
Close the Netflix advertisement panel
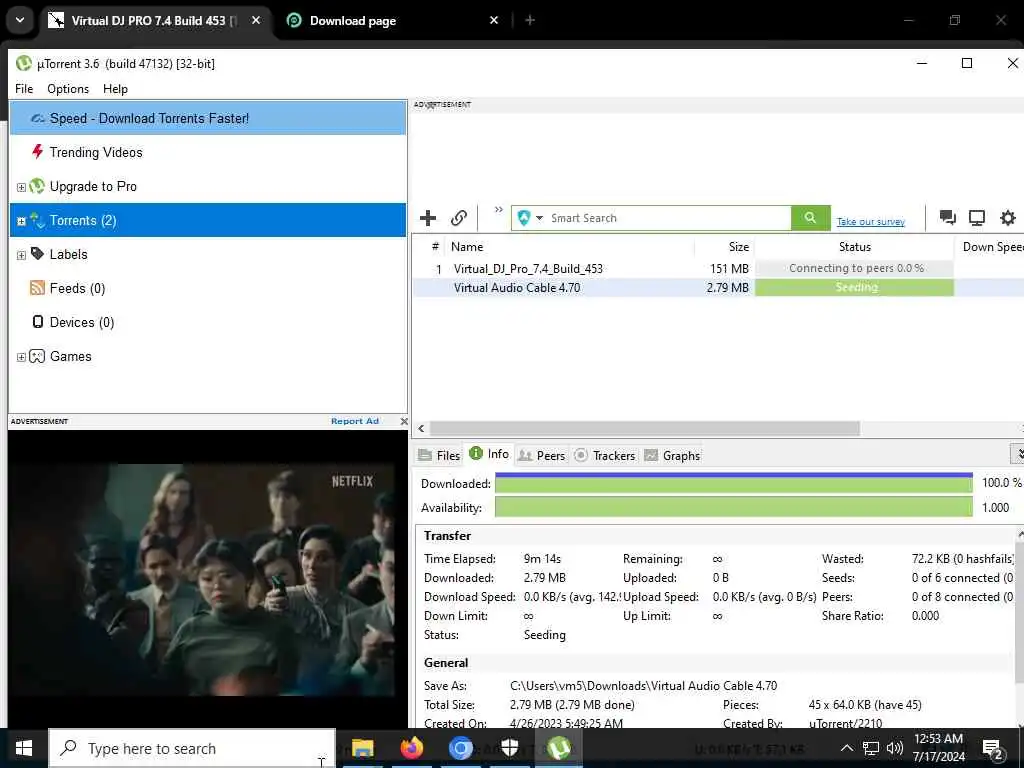pyautogui.click(x=404, y=421)
